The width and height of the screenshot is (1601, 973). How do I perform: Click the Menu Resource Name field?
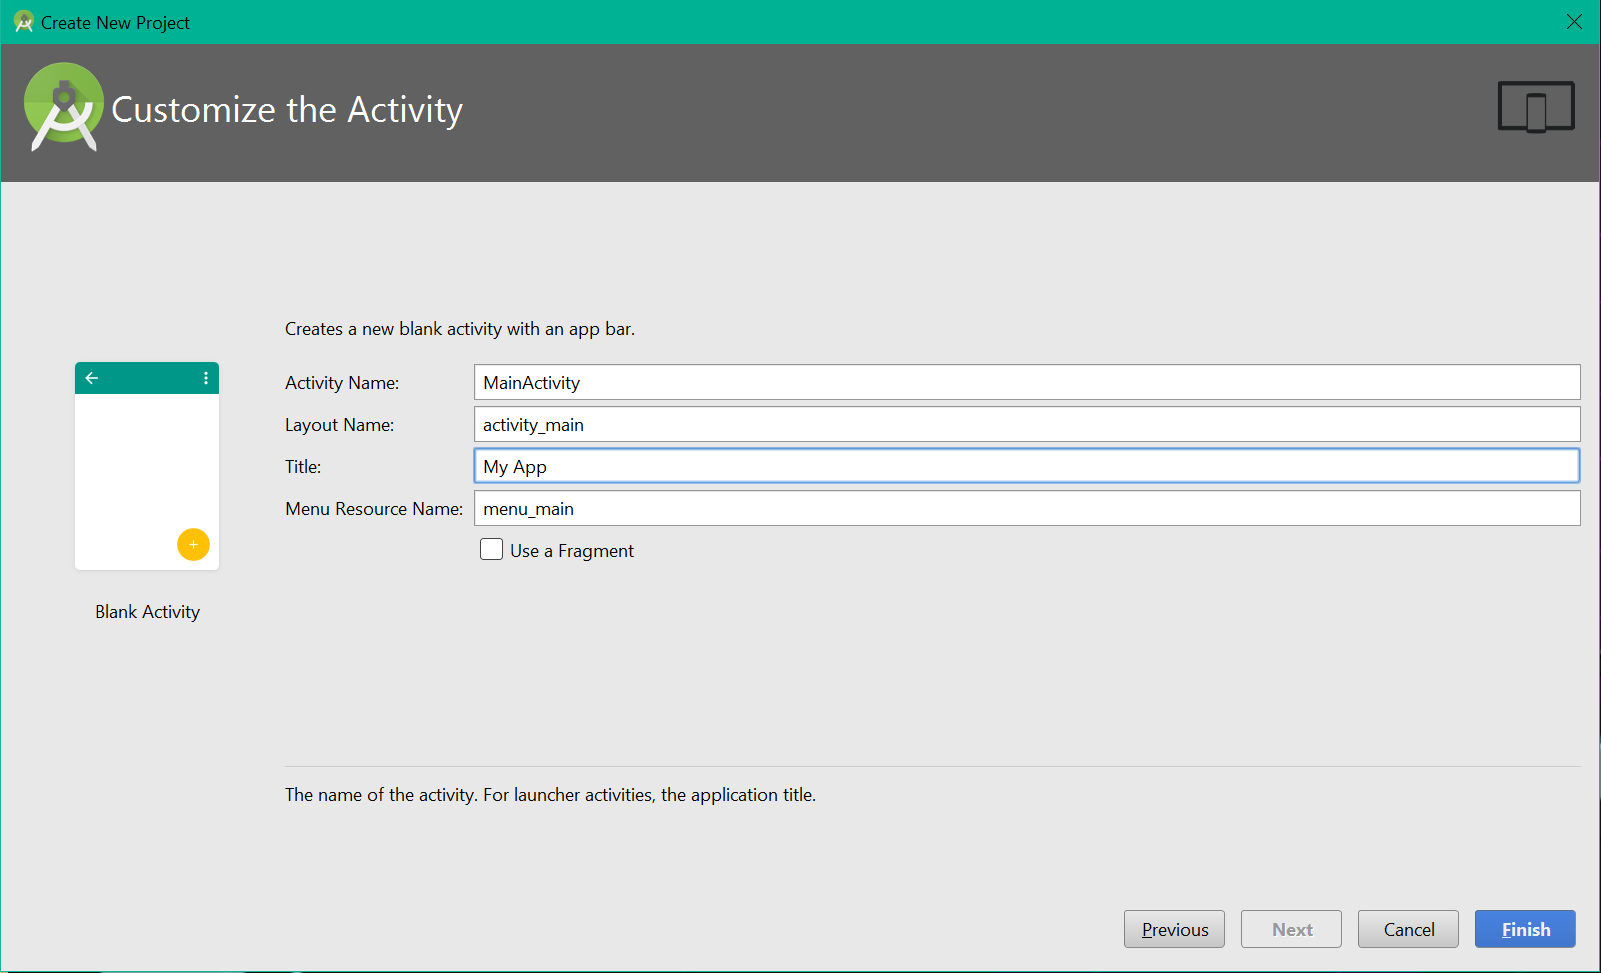pyautogui.click(x=1026, y=509)
